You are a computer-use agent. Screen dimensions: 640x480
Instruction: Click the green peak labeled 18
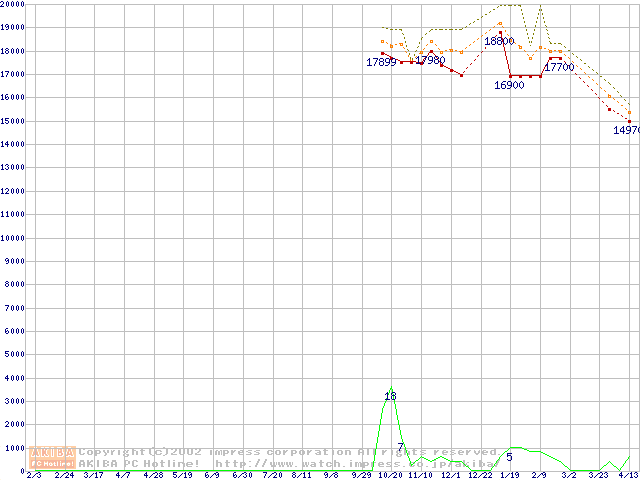coord(390,396)
